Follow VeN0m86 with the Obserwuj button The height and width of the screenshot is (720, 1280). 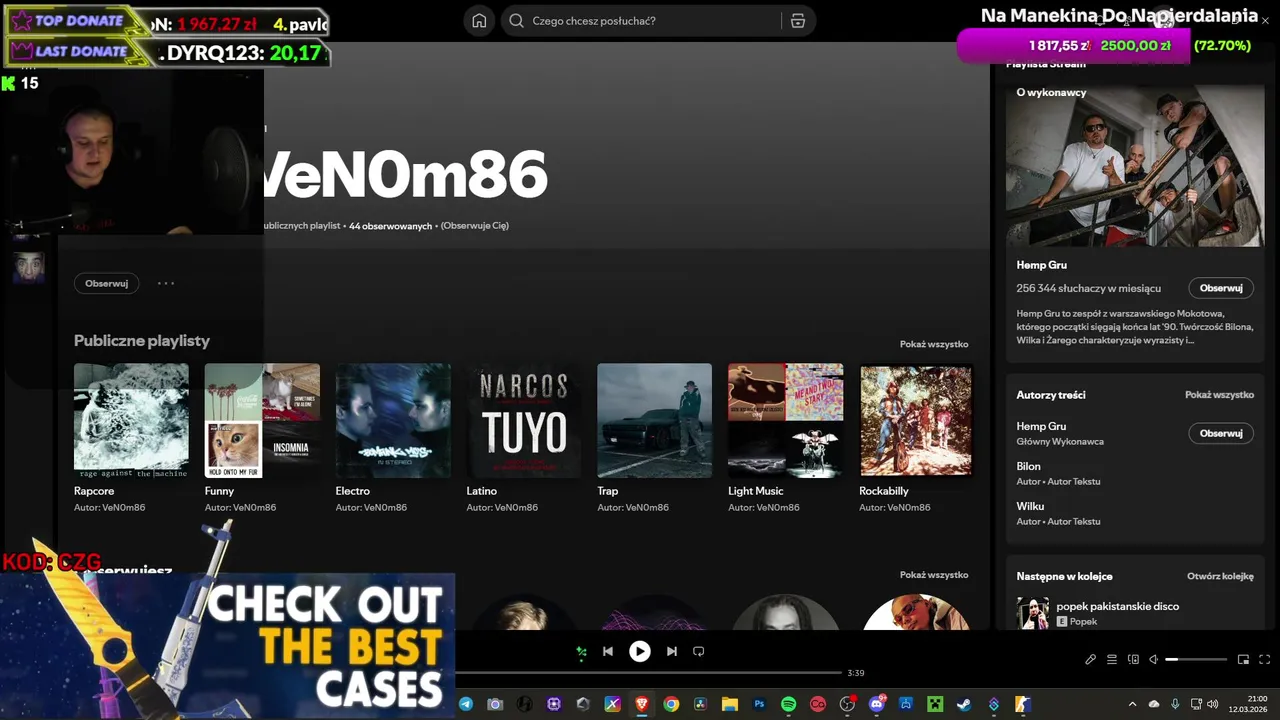click(106, 283)
